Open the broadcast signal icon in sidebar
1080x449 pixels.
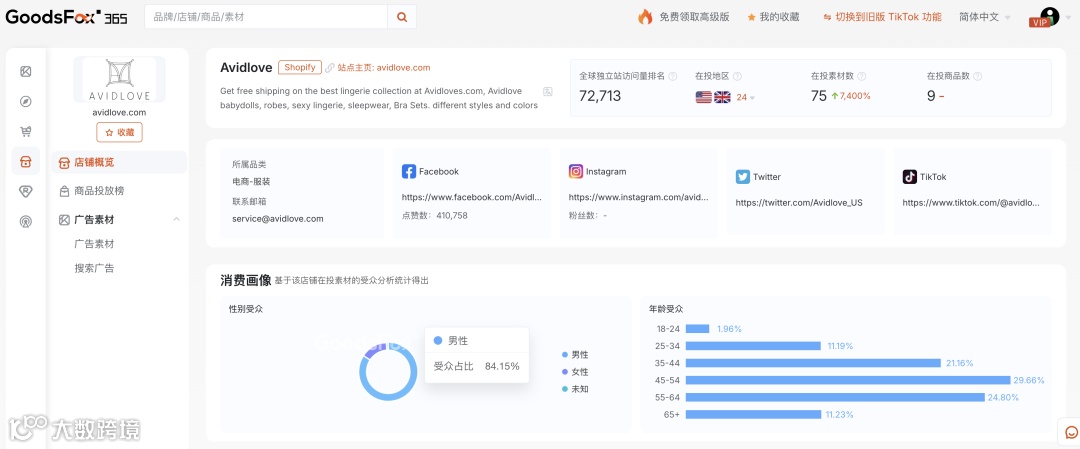25,221
